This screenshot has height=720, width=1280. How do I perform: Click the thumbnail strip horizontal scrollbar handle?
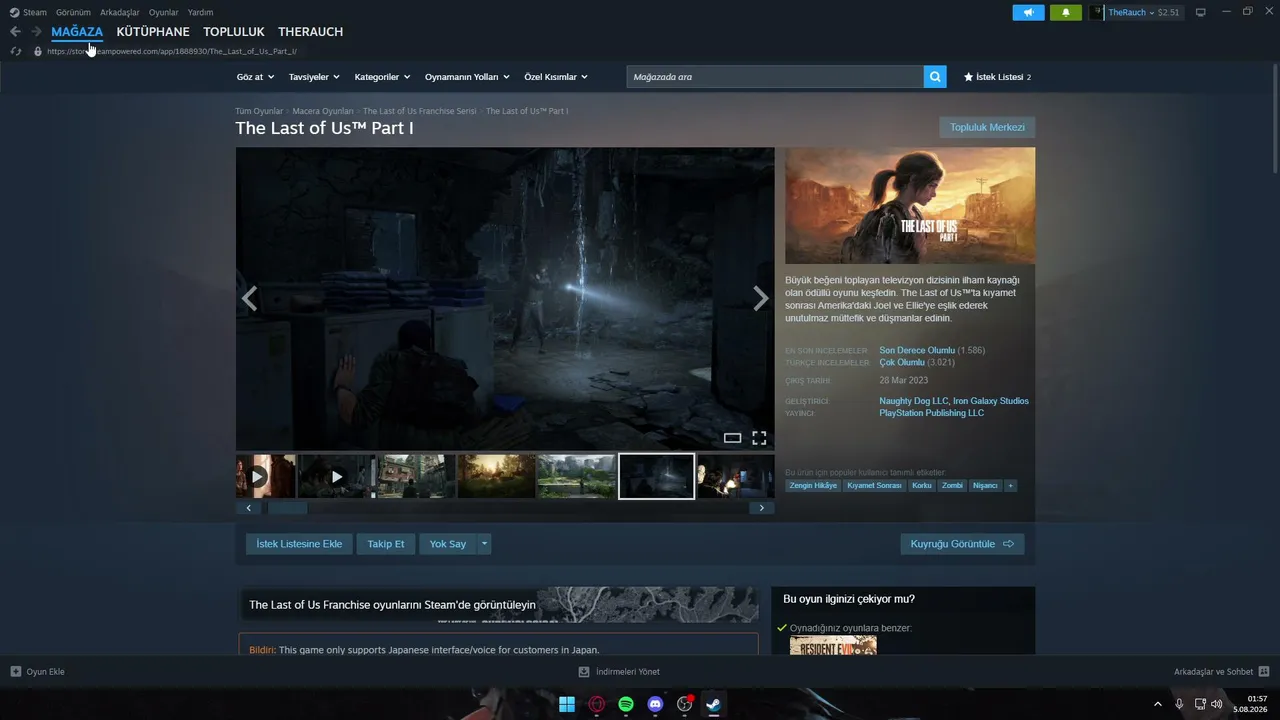287,508
